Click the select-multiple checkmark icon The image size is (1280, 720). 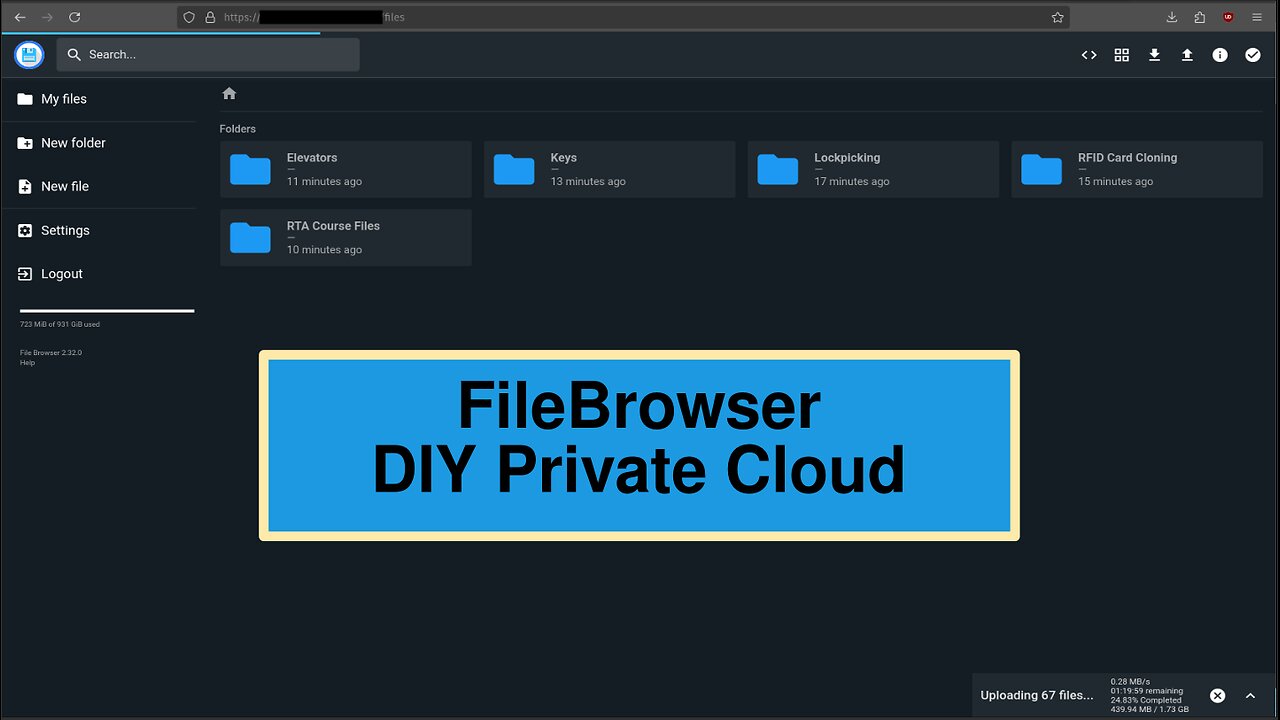tap(1253, 55)
